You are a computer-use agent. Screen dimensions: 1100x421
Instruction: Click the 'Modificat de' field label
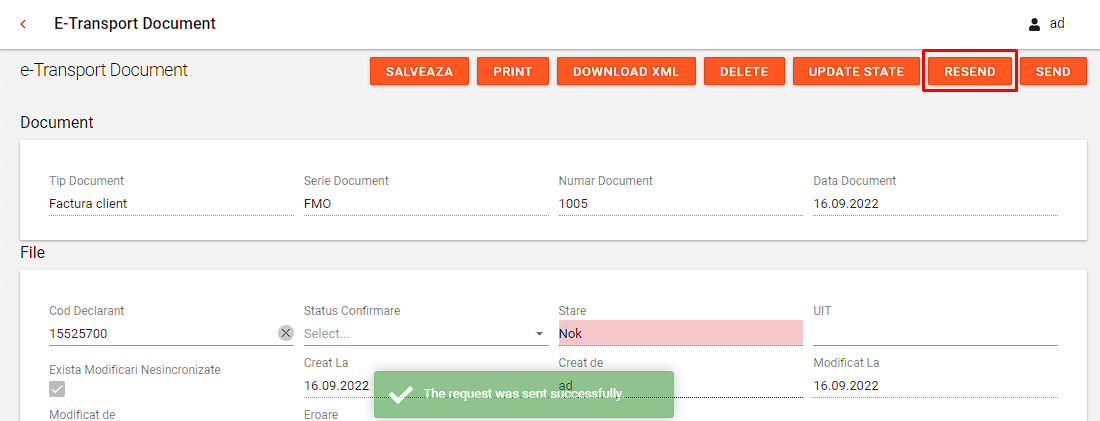tap(82, 415)
